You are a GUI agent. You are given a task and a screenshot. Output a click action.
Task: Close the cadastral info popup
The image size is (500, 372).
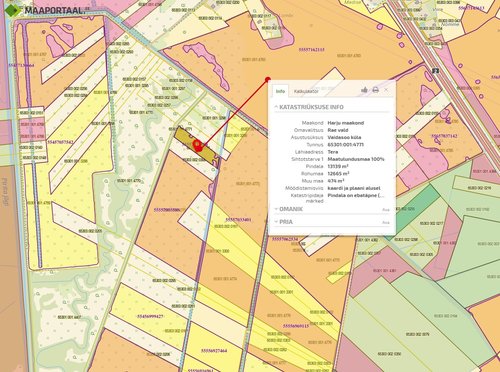(386, 90)
